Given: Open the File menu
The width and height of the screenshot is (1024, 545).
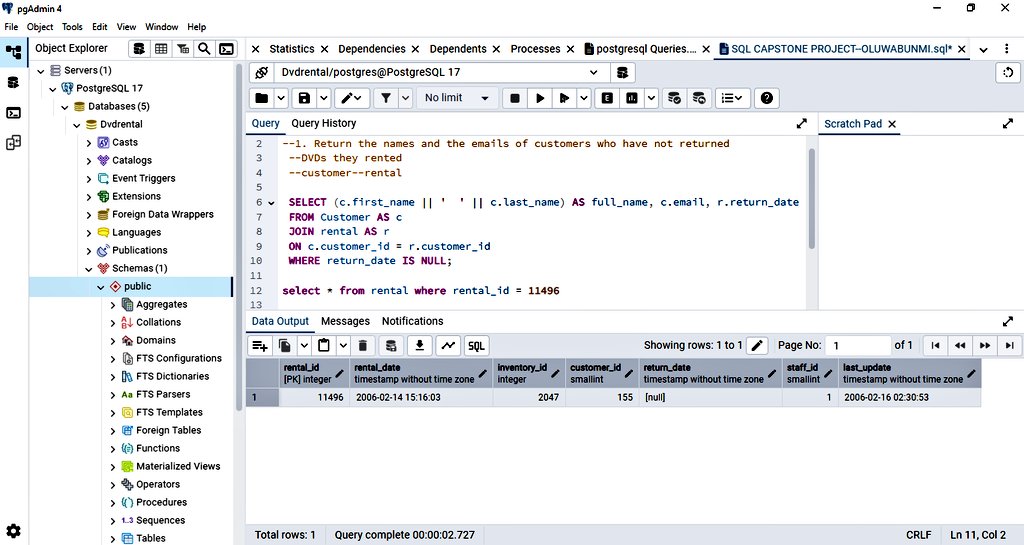Looking at the screenshot, I should click(x=11, y=27).
